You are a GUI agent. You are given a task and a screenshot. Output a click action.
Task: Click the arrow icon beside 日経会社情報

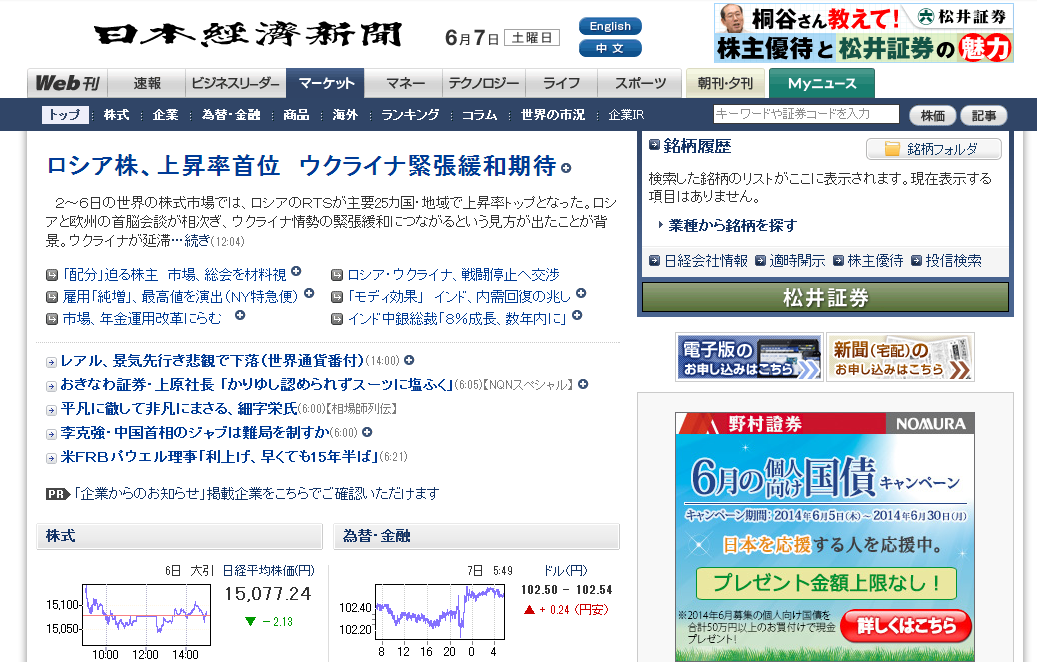[655, 261]
